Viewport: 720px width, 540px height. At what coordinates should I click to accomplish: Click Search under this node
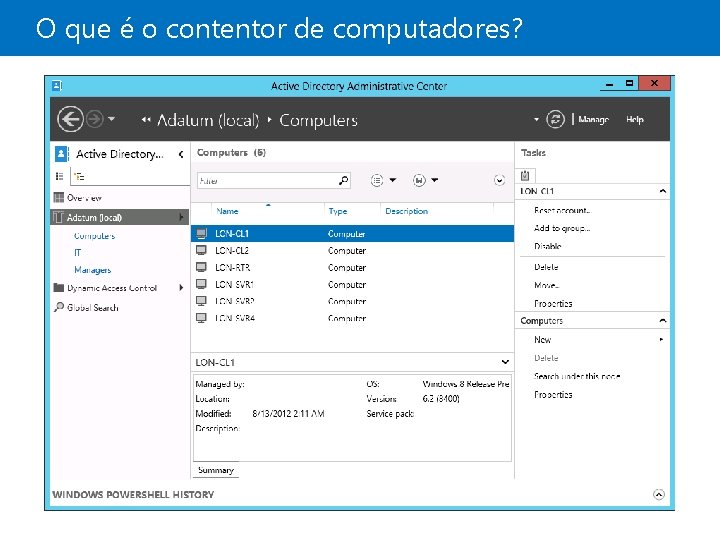(x=577, y=377)
